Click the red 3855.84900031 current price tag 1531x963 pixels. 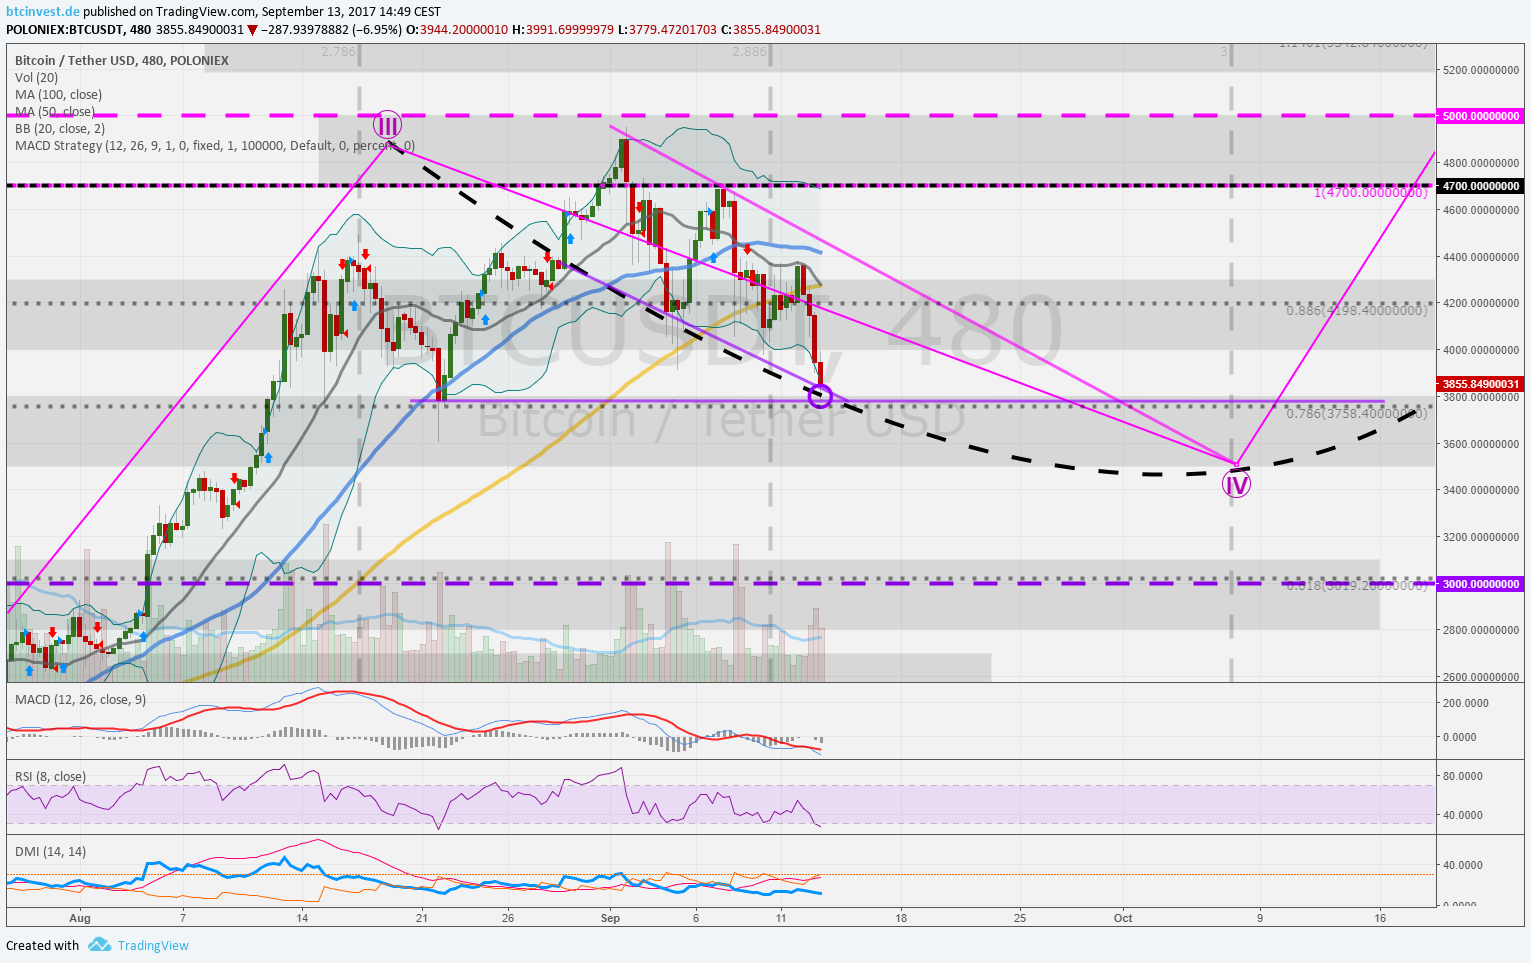click(x=1480, y=384)
